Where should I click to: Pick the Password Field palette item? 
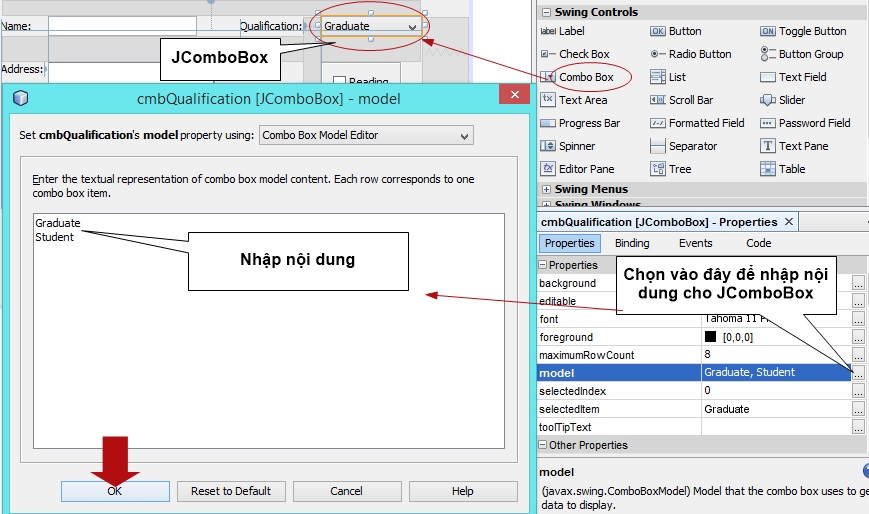(813, 123)
